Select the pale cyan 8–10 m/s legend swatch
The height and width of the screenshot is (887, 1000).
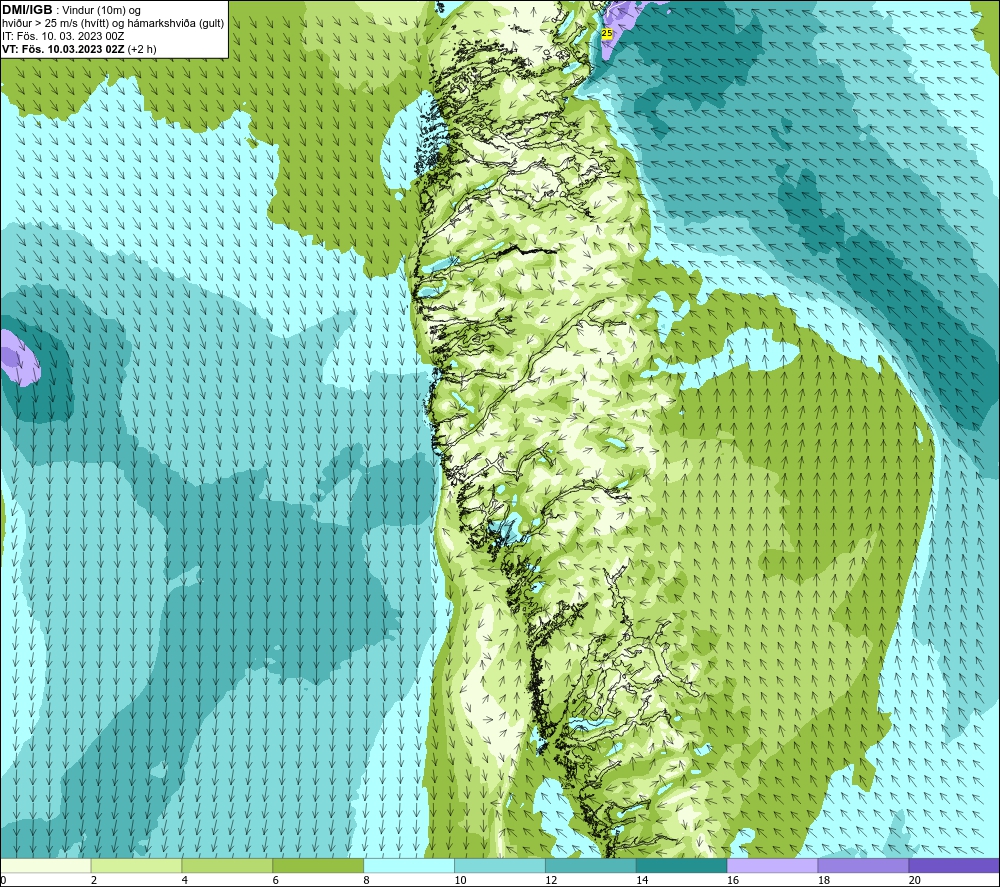click(409, 865)
